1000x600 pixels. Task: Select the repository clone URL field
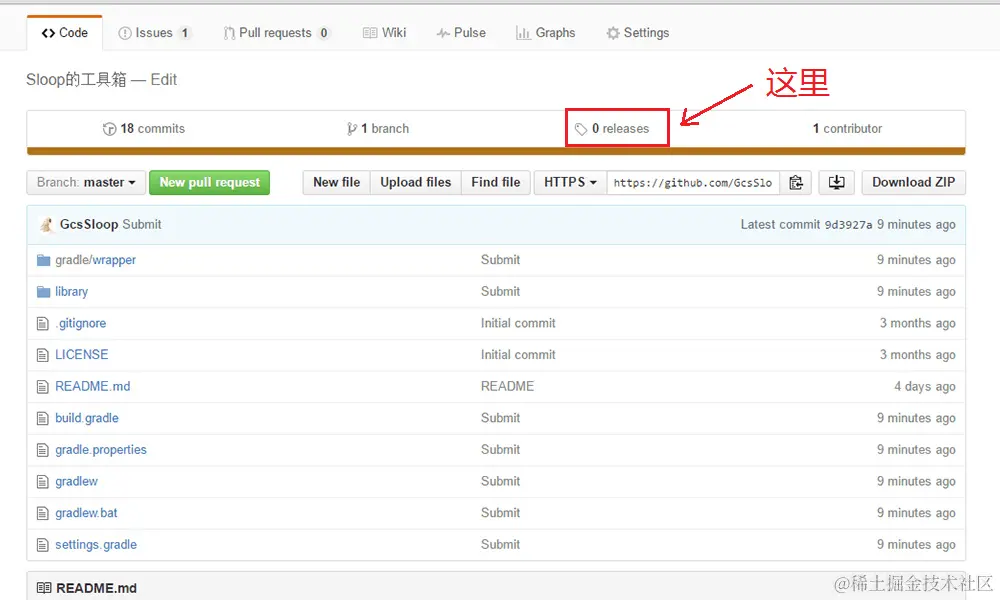point(693,182)
